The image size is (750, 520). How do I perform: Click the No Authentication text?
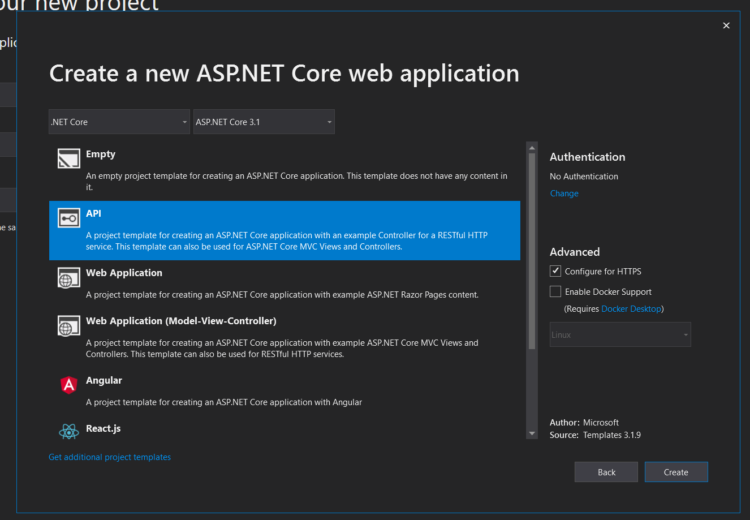tap(584, 177)
